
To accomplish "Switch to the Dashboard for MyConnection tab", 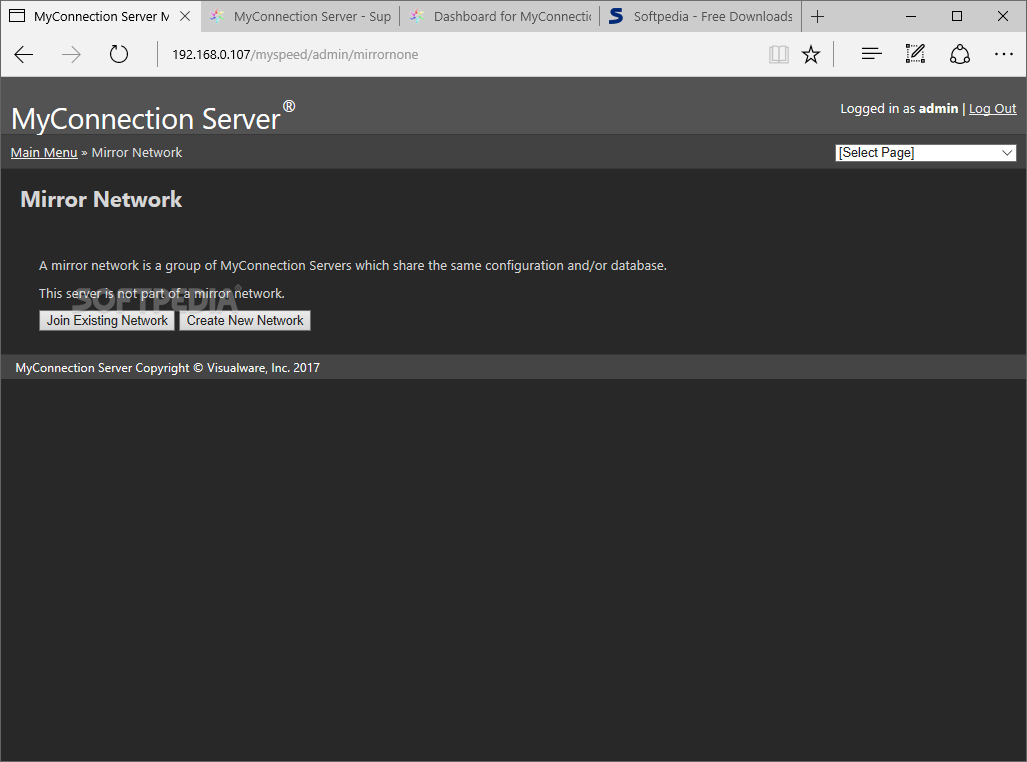I will (500, 16).
